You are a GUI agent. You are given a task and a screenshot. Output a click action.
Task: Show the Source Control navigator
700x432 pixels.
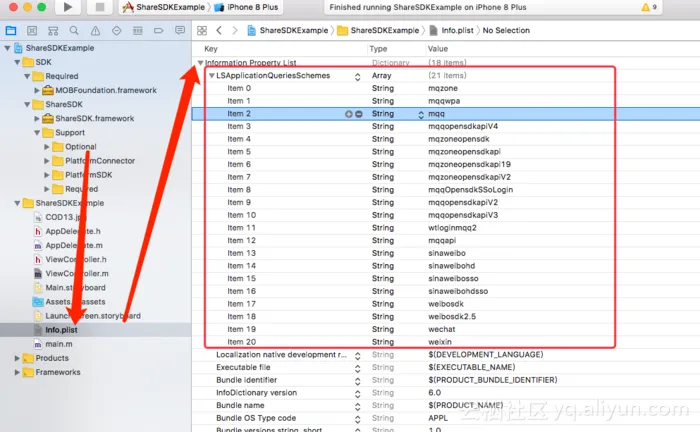[x=29, y=31]
